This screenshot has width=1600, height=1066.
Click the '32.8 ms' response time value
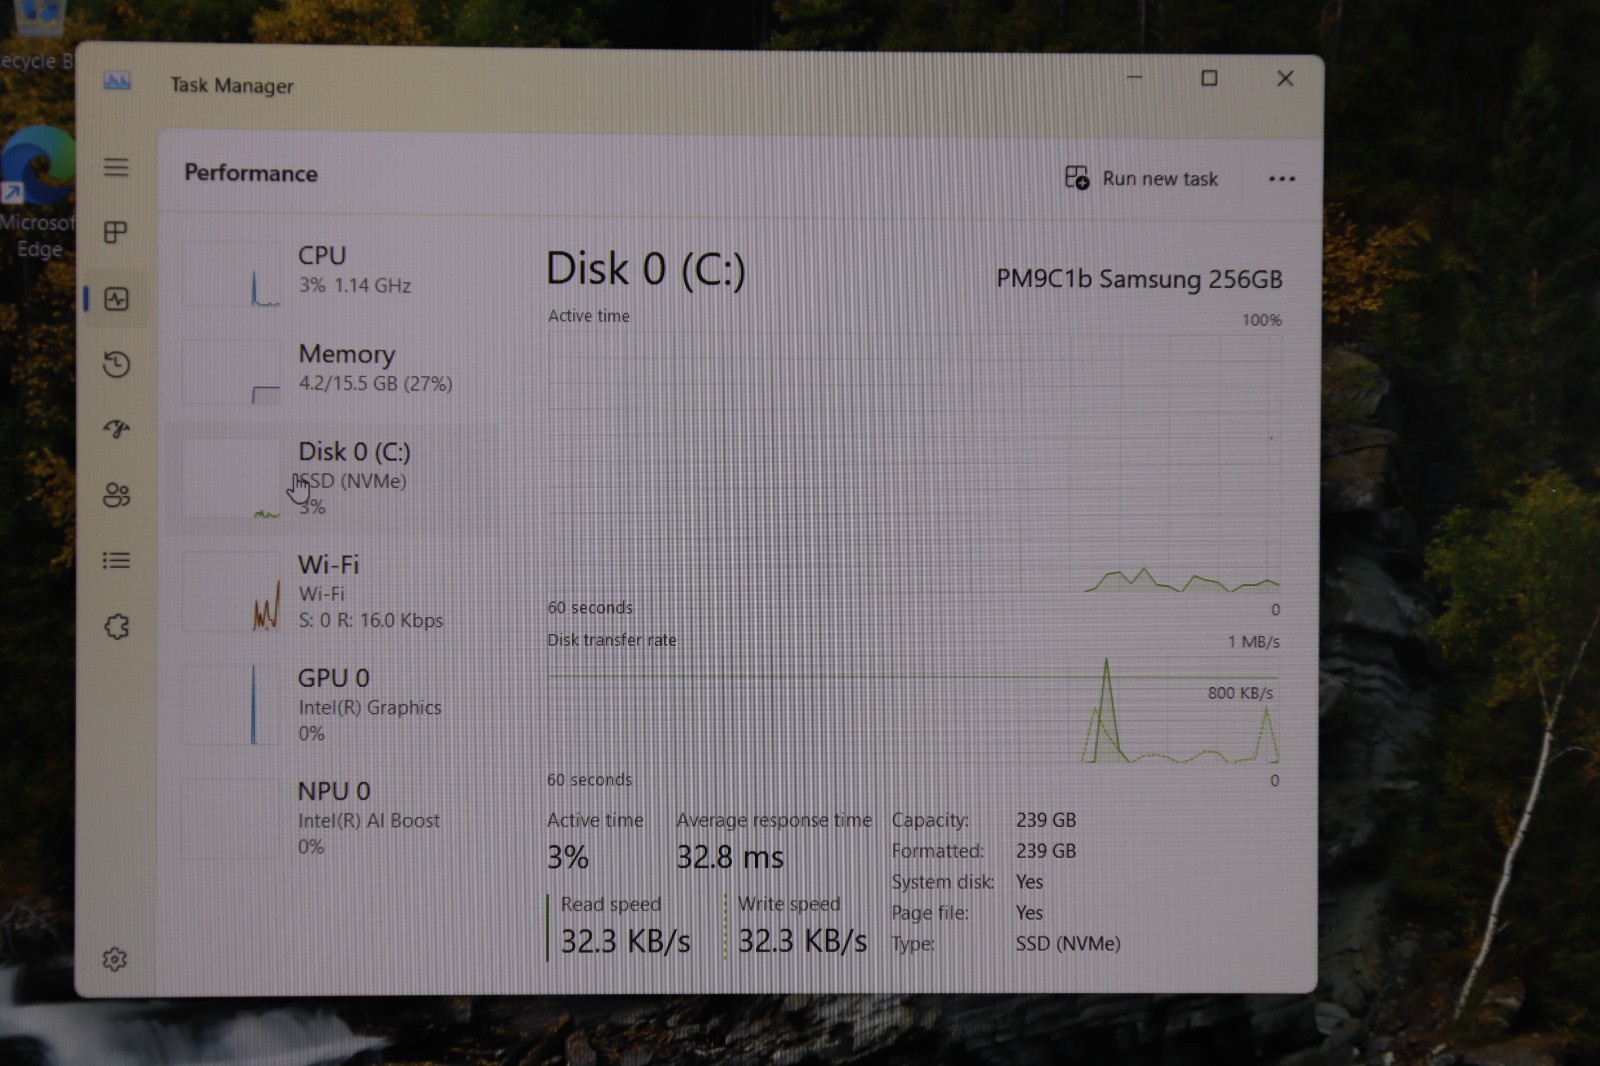pyautogui.click(x=730, y=857)
